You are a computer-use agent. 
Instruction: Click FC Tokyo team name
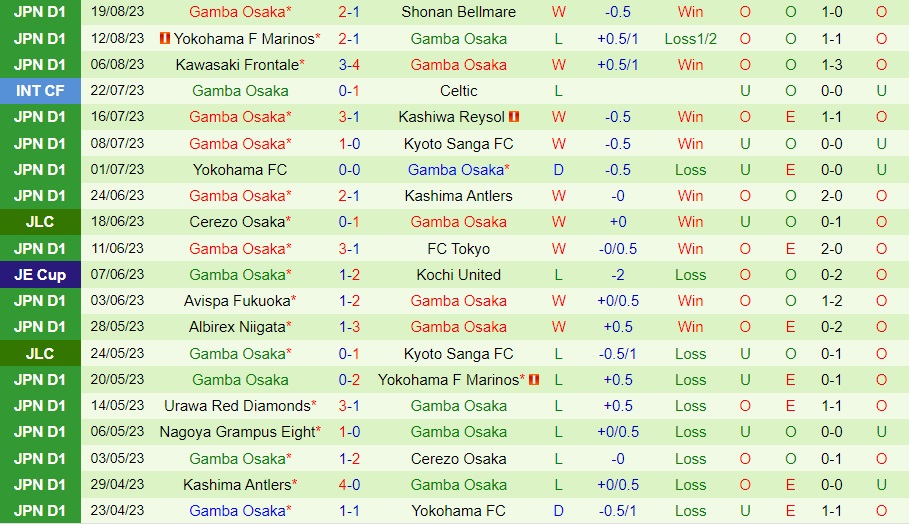point(458,249)
